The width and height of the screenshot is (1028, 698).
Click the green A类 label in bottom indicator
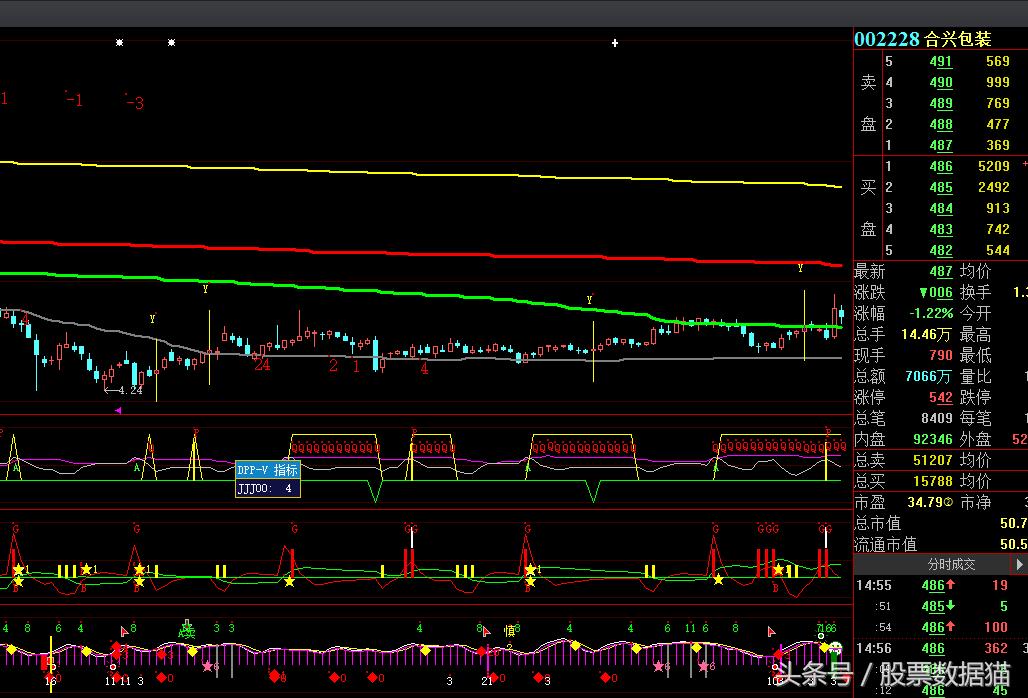pos(187,630)
